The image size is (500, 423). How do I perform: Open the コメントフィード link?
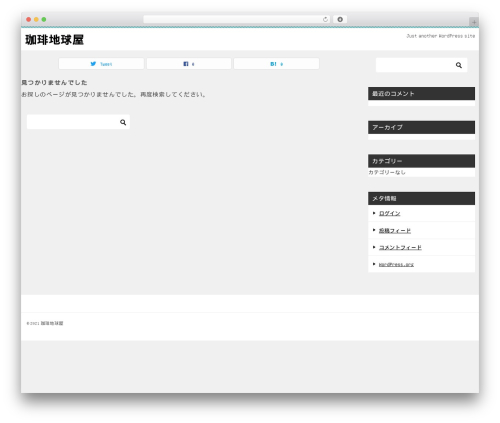(400, 247)
